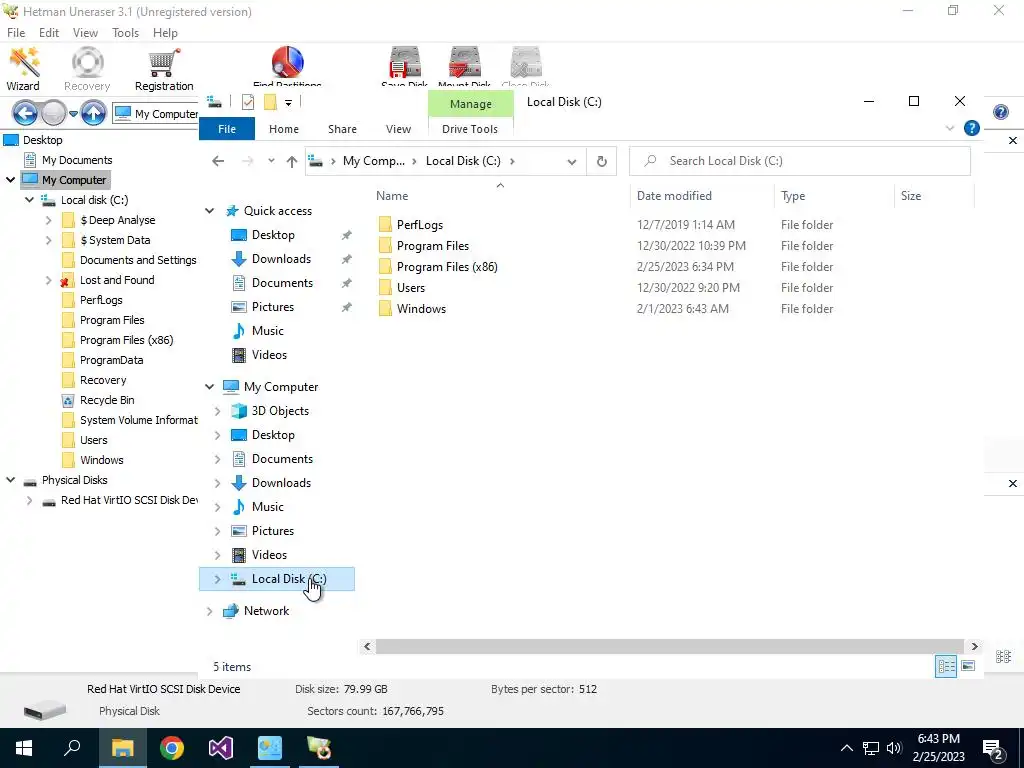Open the Share ribbon tab in Explorer

click(x=342, y=129)
